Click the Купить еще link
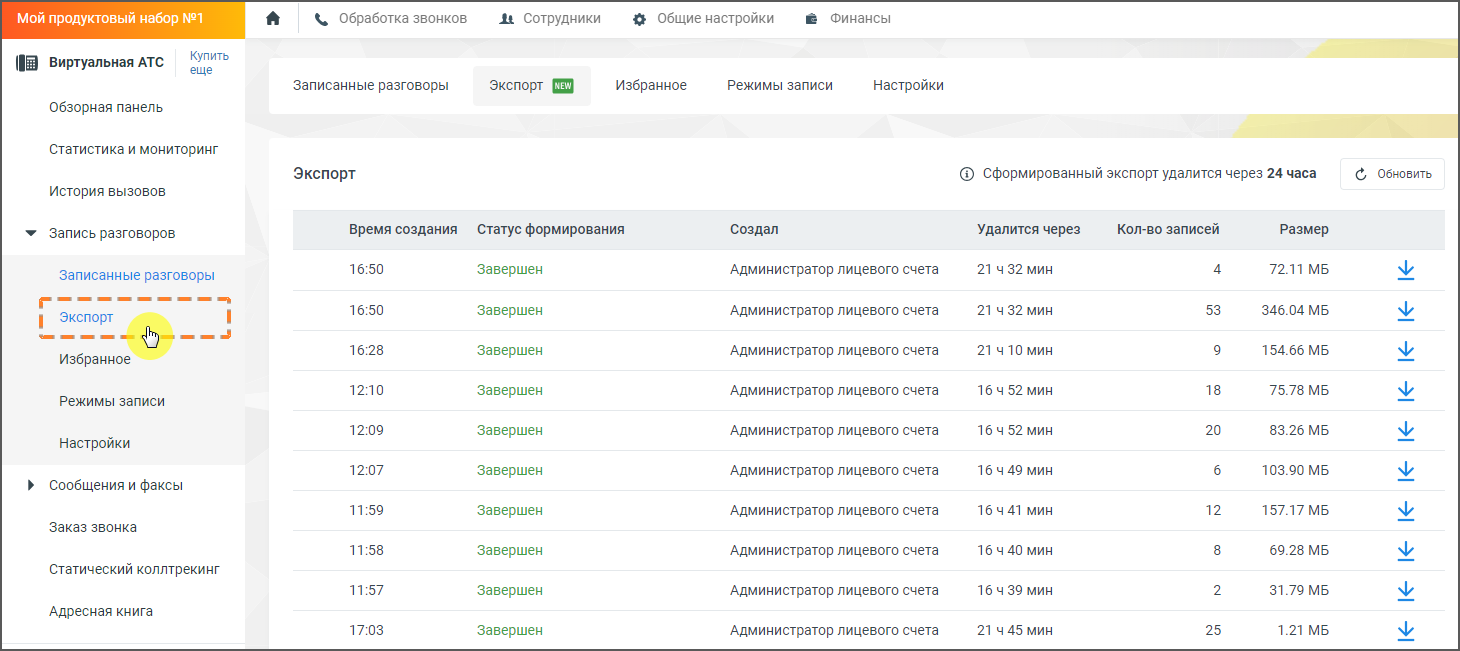The image size is (1460, 651). click(209, 63)
